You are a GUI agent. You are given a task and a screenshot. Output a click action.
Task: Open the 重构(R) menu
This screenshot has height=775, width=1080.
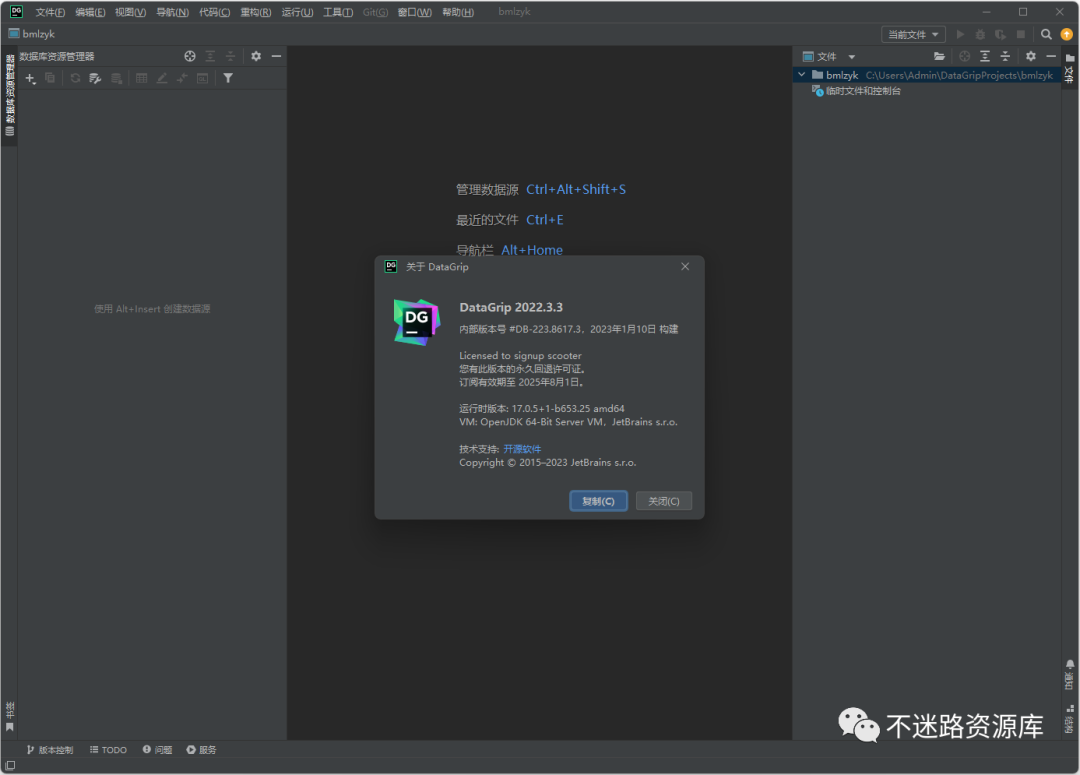pyautogui.click(x=256, y=12)
